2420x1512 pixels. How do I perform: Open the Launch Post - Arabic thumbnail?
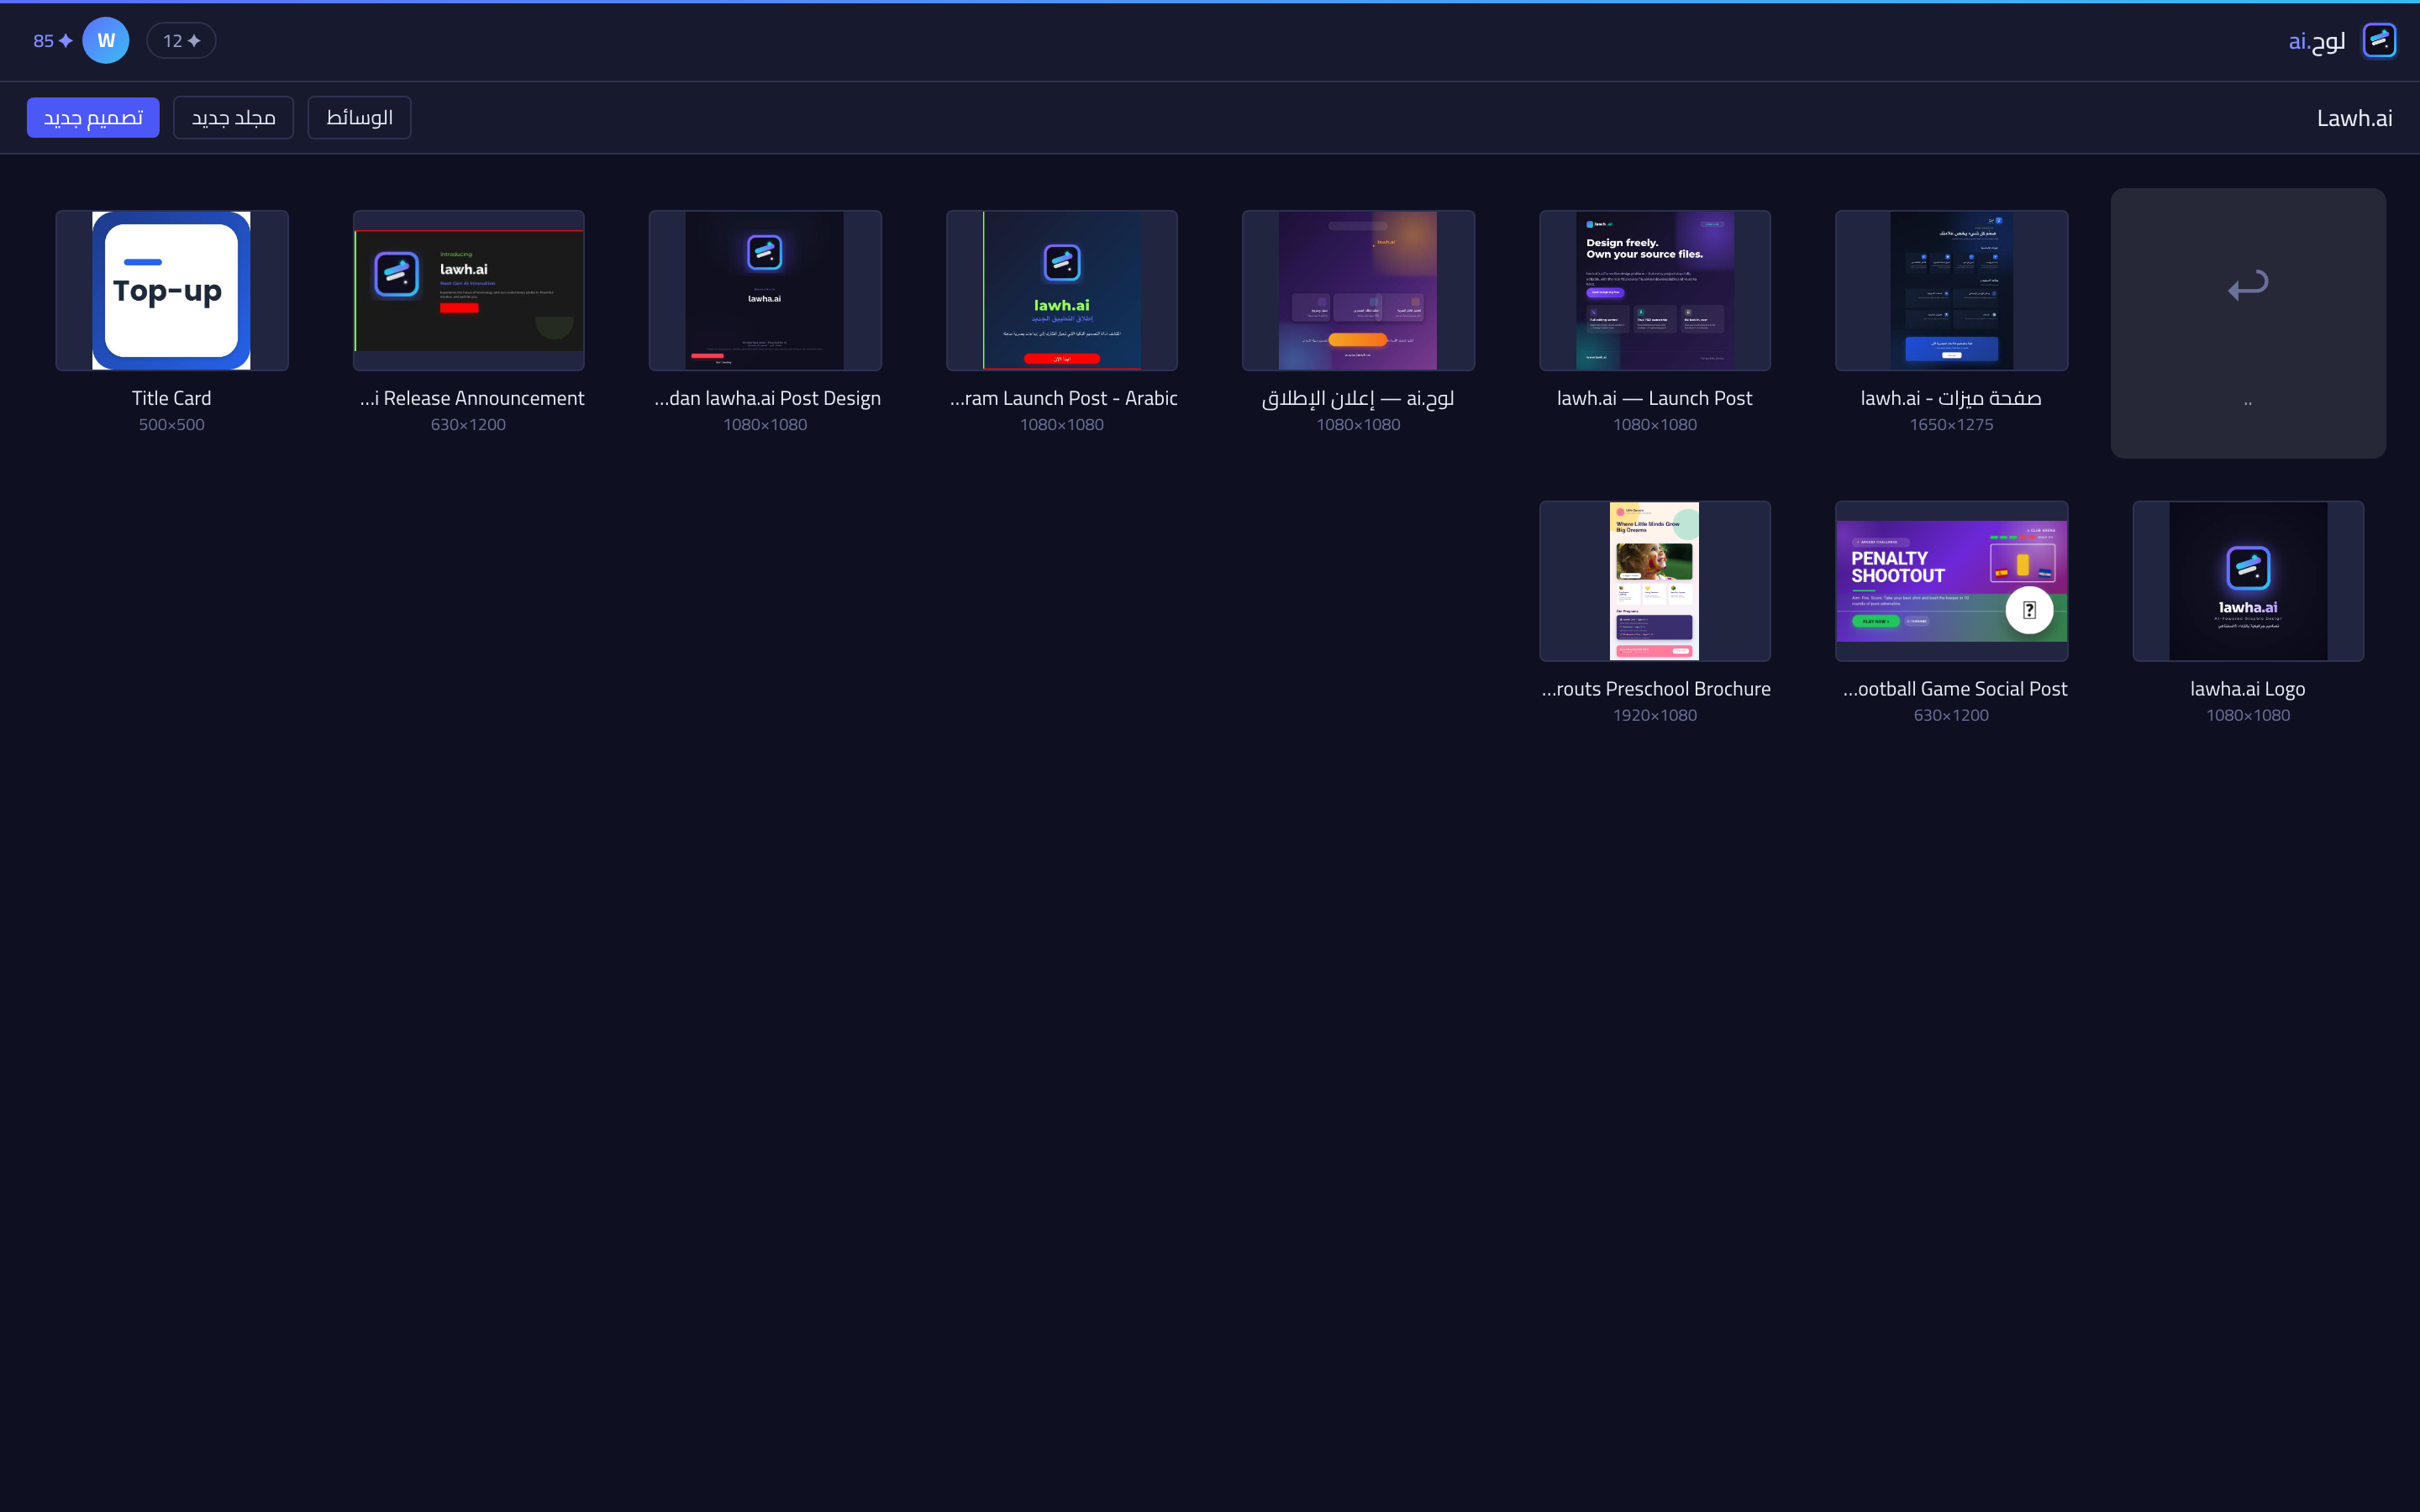pos(1062,290)
